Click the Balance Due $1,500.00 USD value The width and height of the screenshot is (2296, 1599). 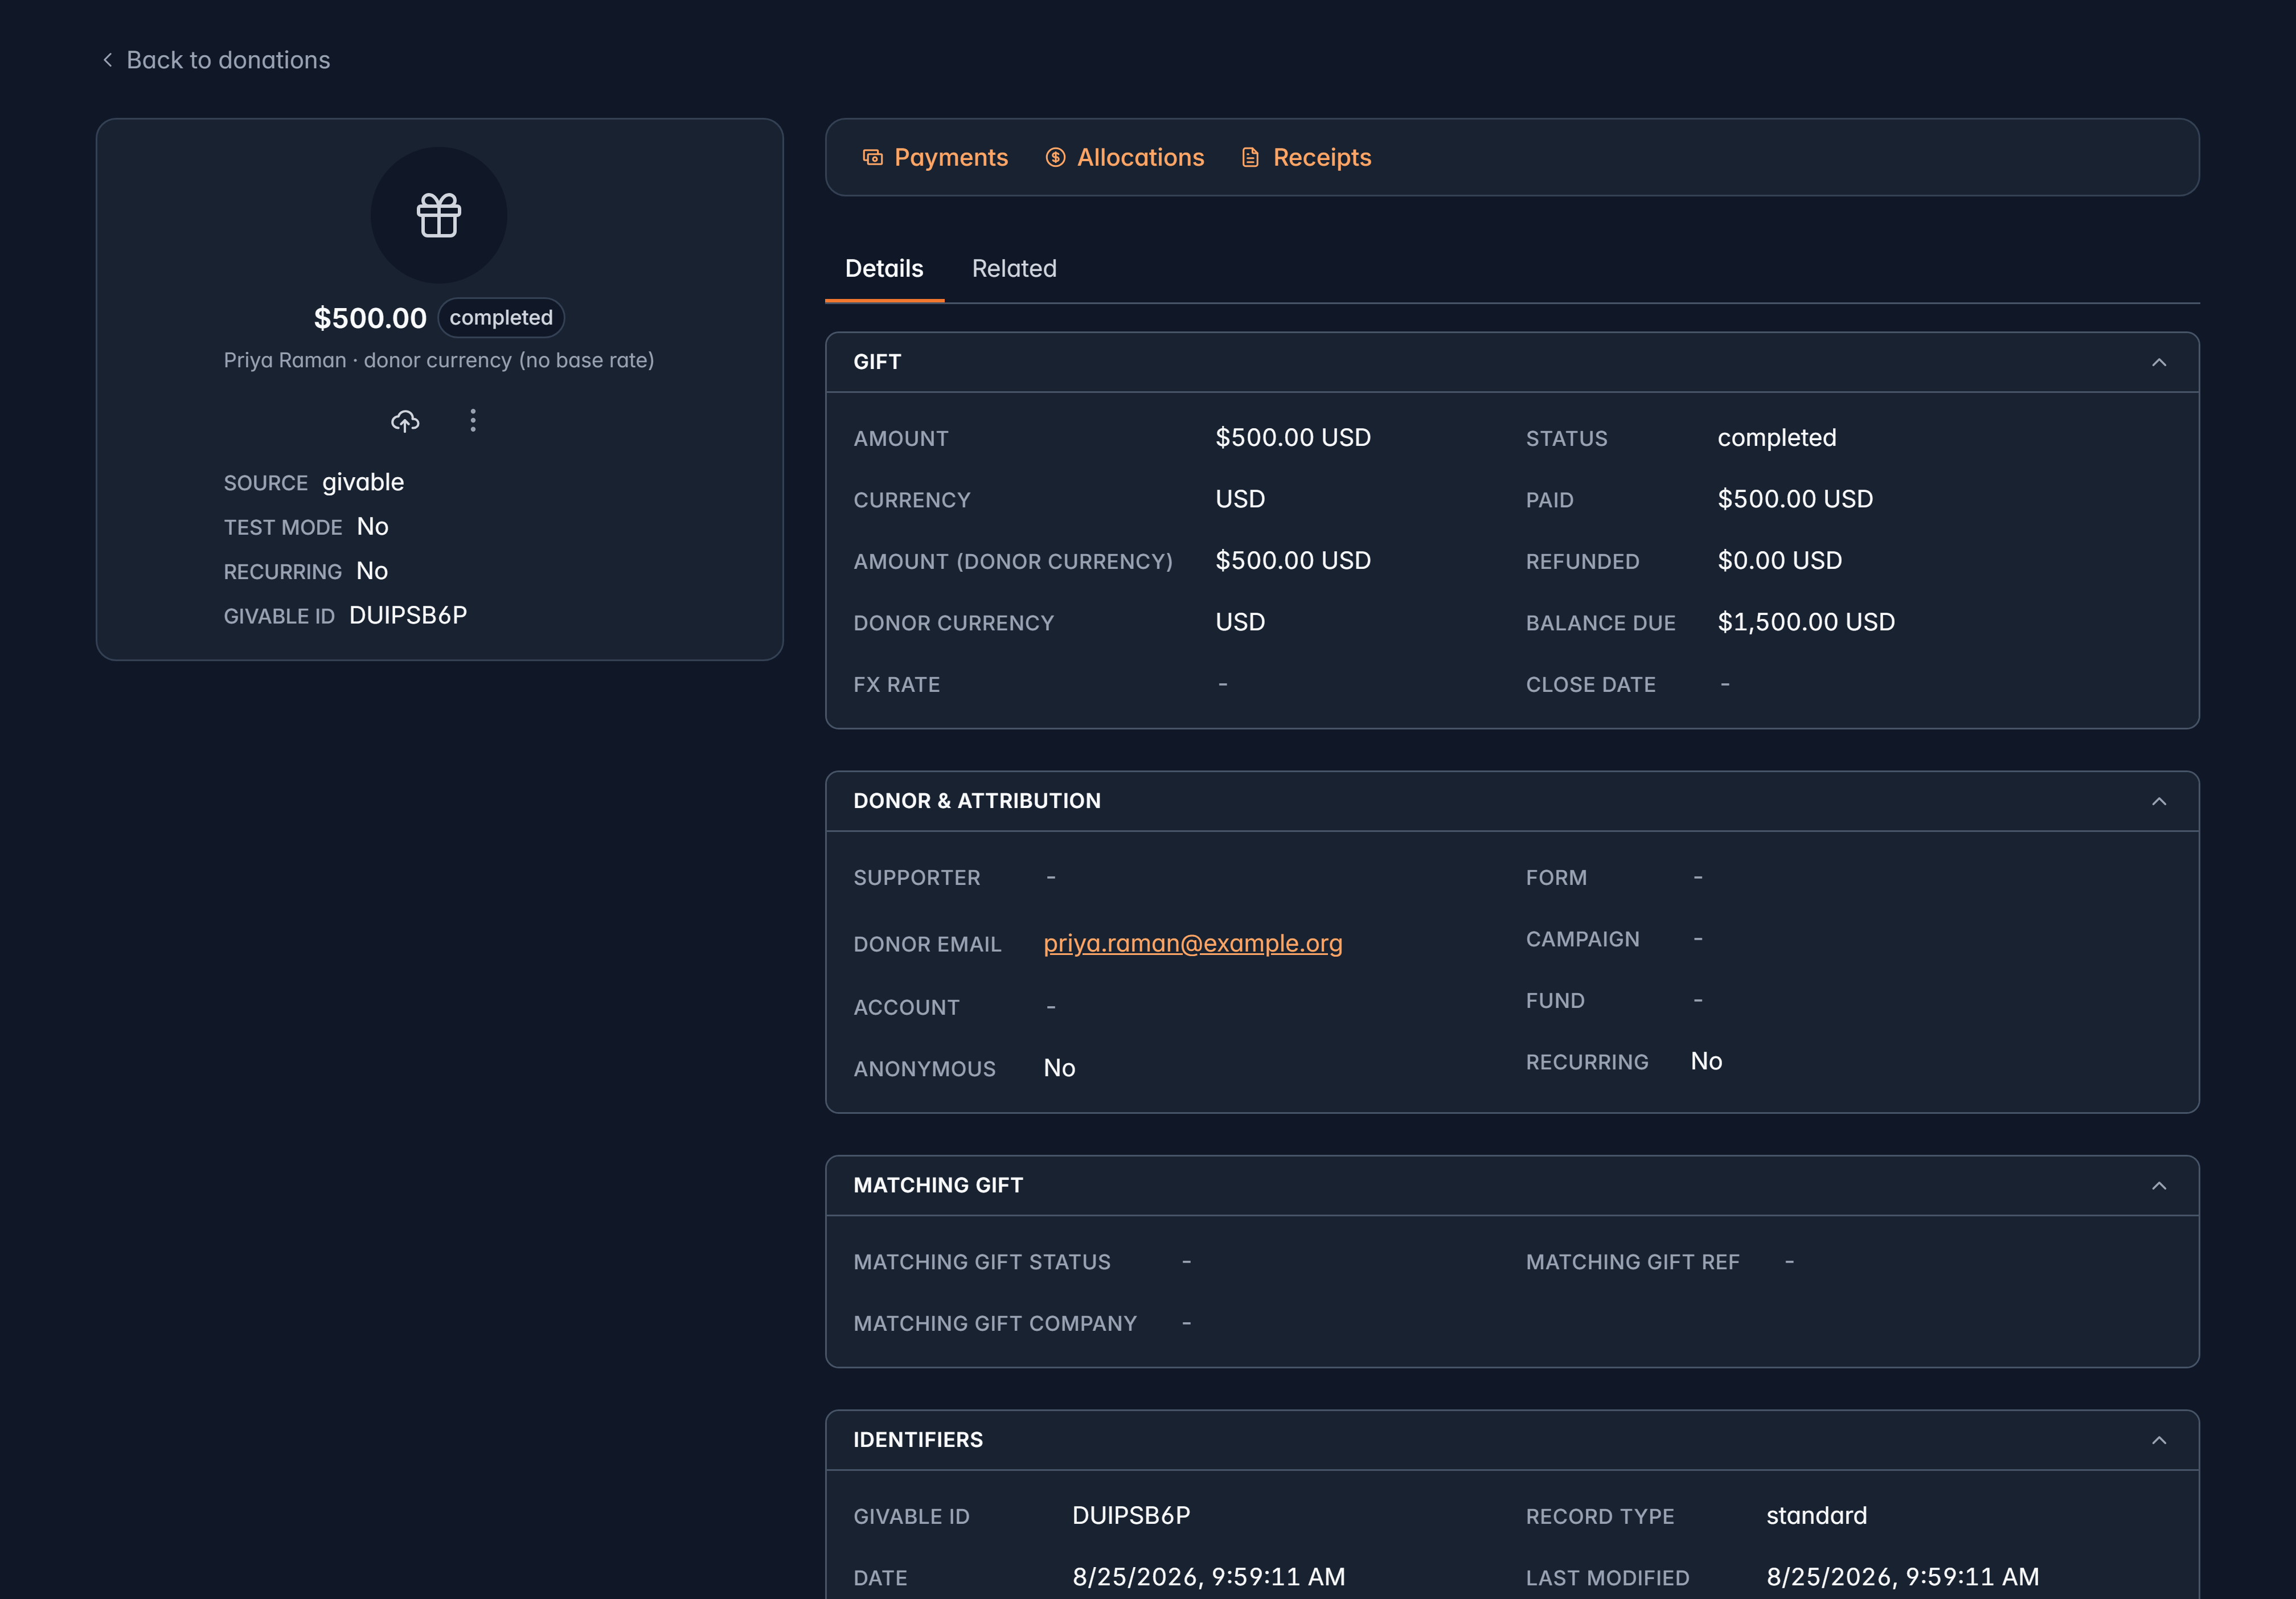click(x=1806, y=623)
